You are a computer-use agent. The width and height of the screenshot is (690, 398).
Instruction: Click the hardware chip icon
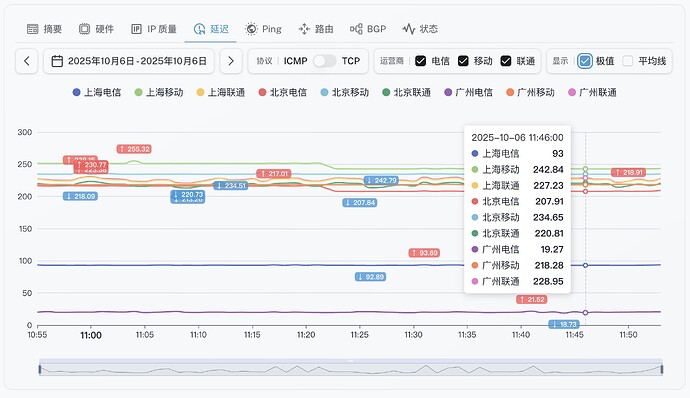[x=84, y=29]
